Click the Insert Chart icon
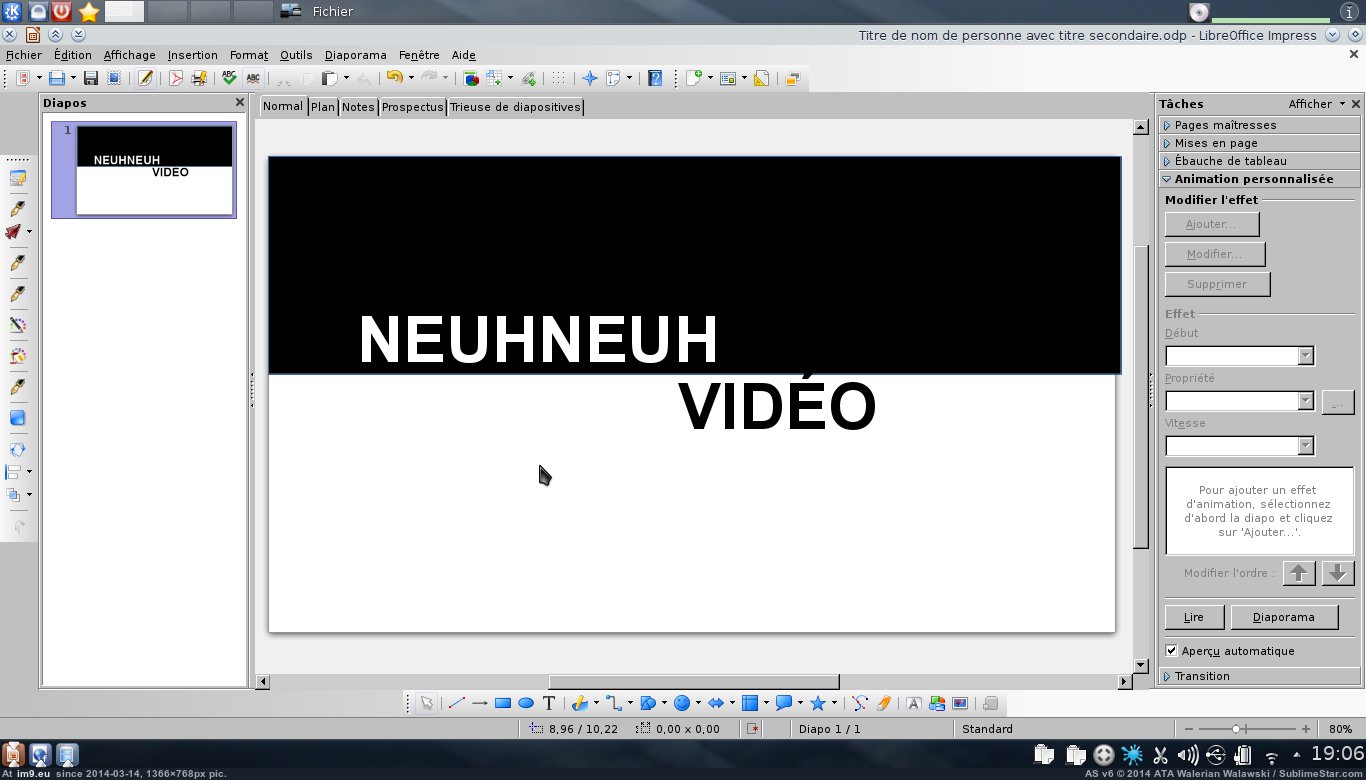 pyautogui.click(x=471, y=78)
